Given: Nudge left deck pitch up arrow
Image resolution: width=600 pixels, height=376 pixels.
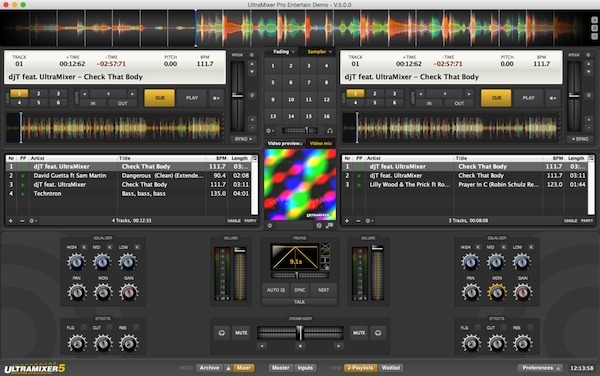Looking at the screenshot, I should [x=252, y=64].
